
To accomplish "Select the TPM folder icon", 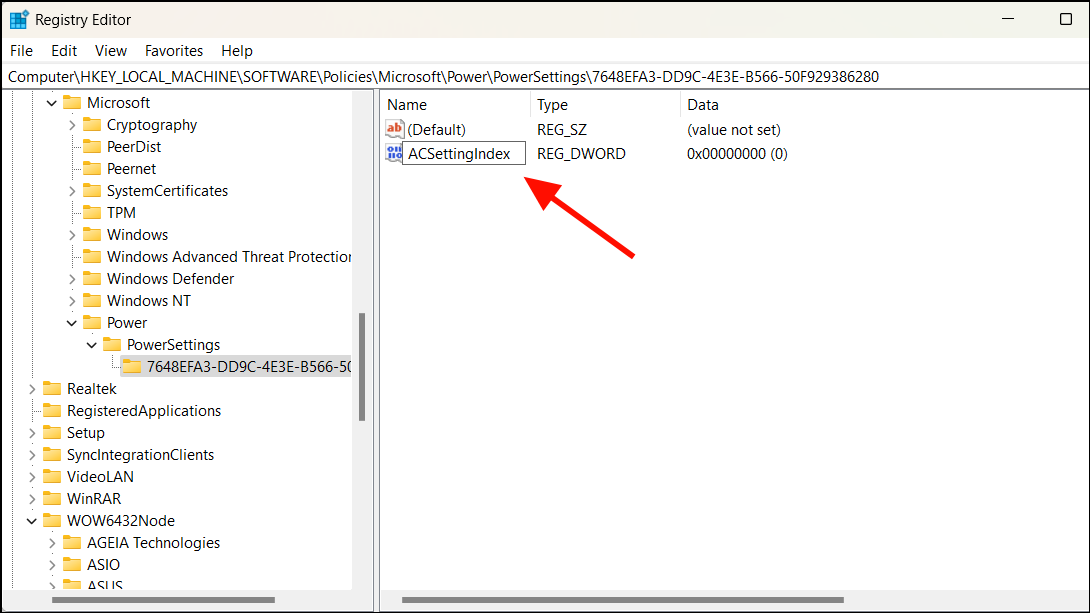I will [92, 213].
